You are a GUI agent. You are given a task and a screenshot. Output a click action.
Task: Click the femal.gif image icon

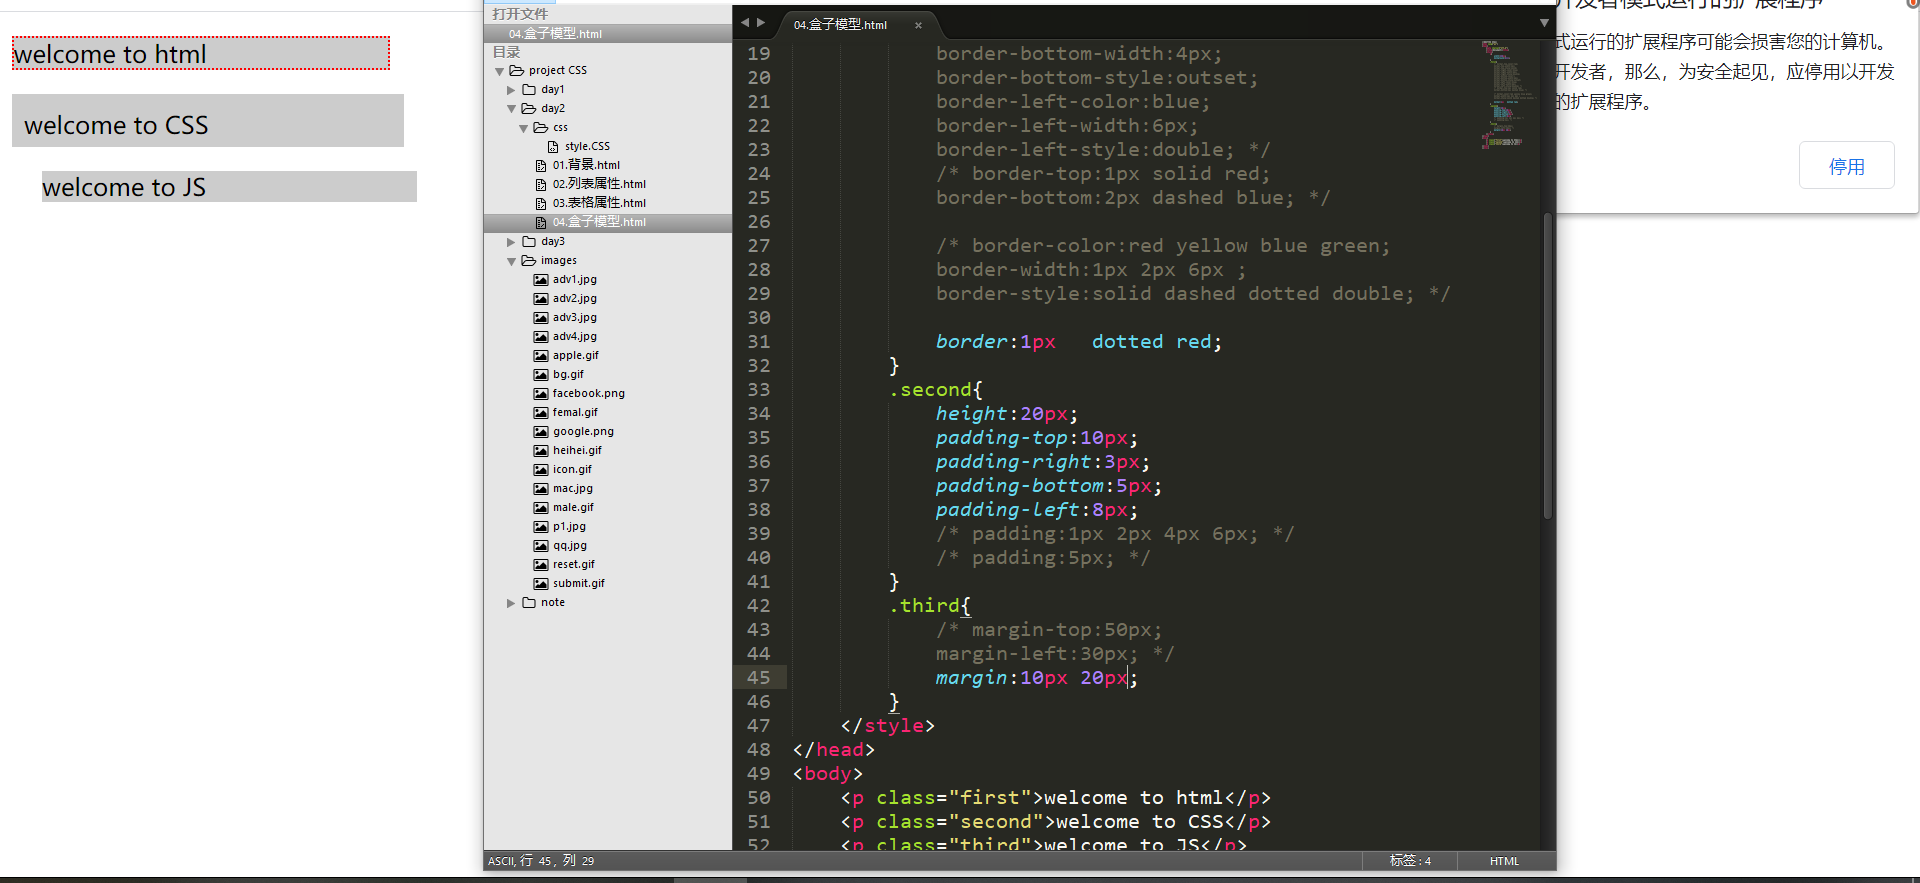click(x=541, y=412)
